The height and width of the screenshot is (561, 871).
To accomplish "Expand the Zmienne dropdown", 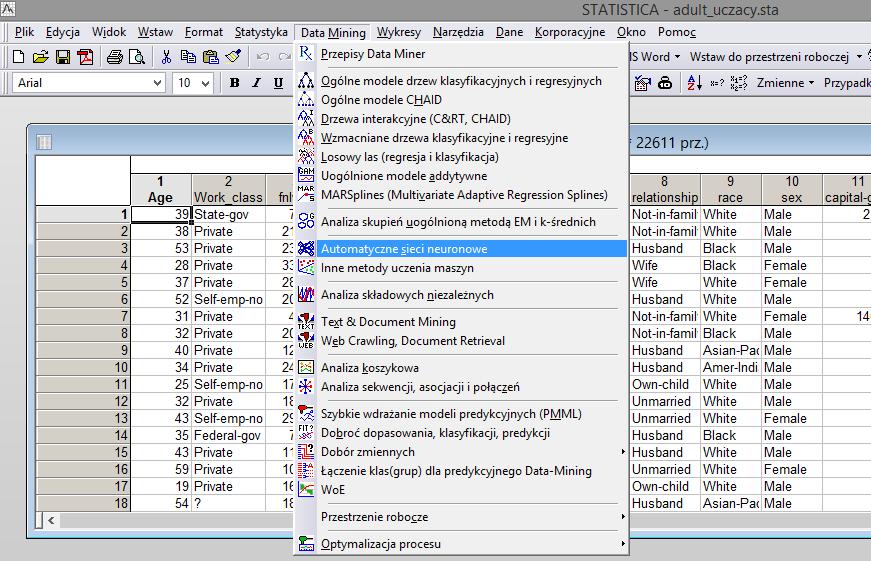I will coord(812,83).
